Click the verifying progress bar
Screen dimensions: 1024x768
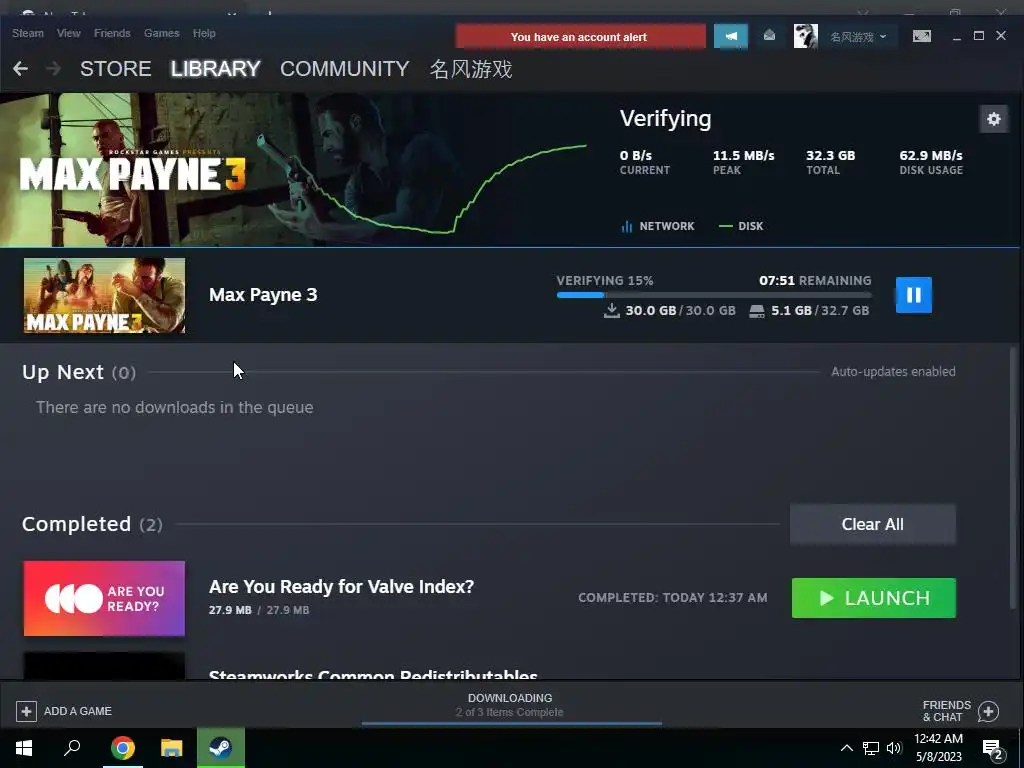(x=714, y=295)
